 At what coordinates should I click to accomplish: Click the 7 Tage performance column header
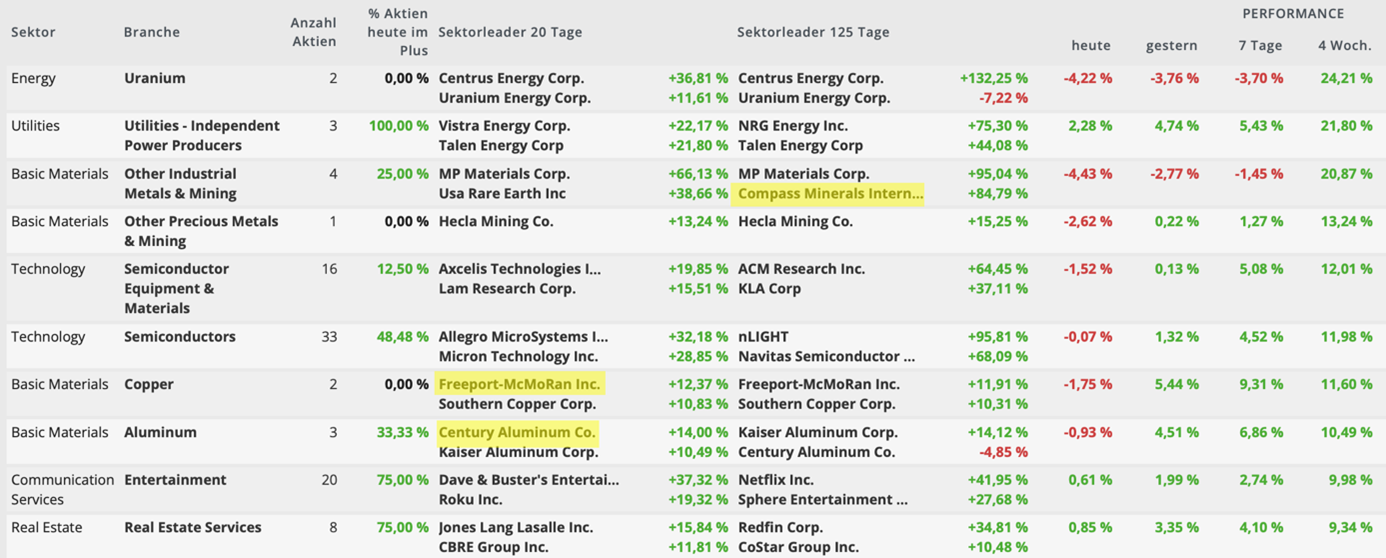(x=1259, y=46)
